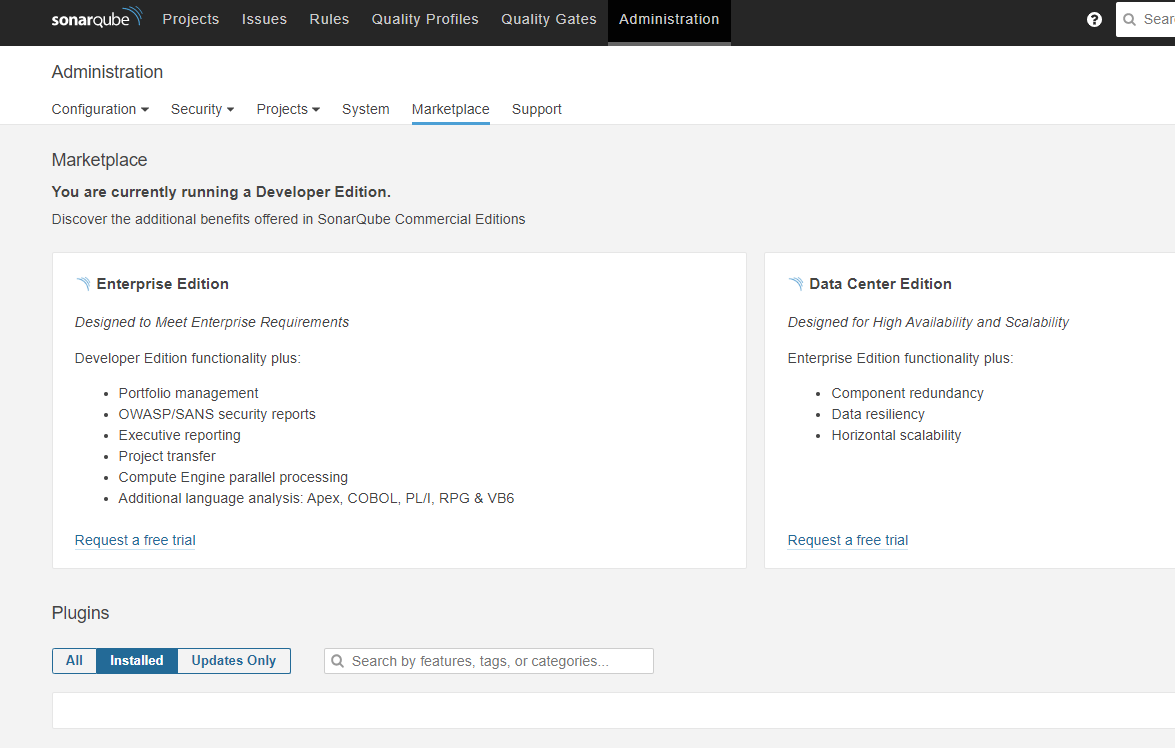The height and width of the screenshot is (748, 1175).
Task: Expand the Projects administration dropdown
Action: 288,109
